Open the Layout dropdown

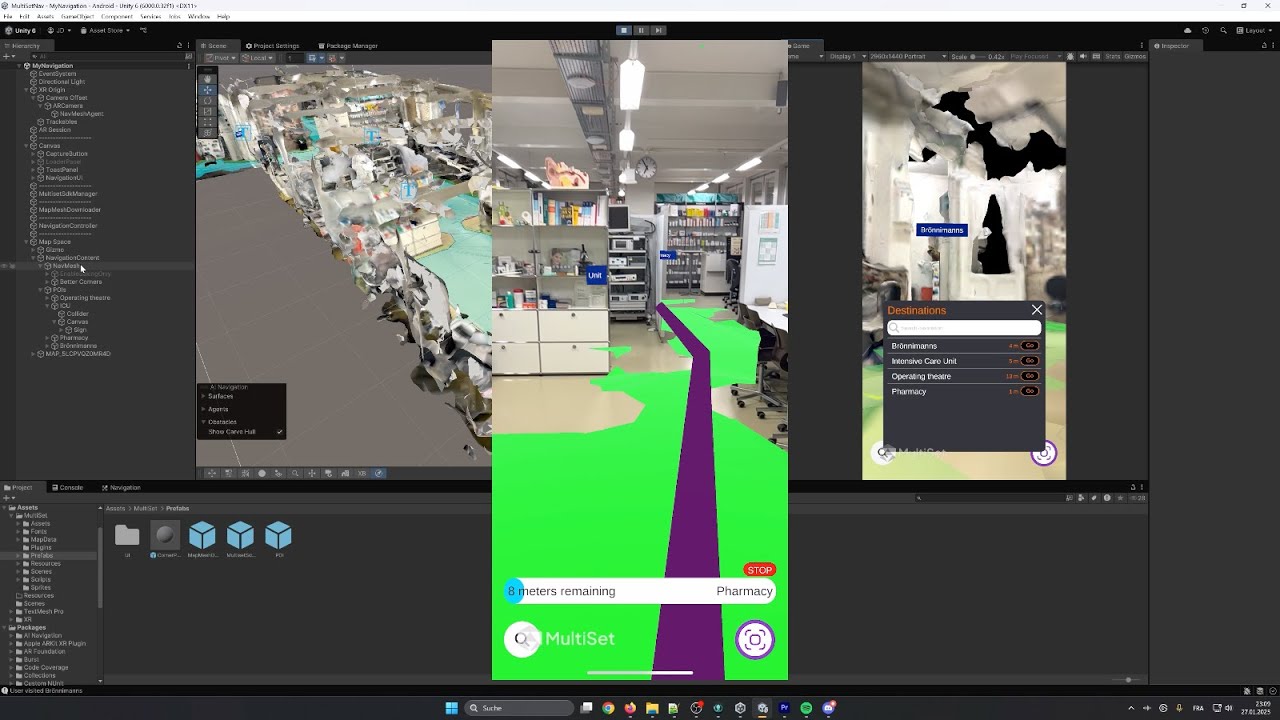pyautogui.click(x=1254, y=30)
